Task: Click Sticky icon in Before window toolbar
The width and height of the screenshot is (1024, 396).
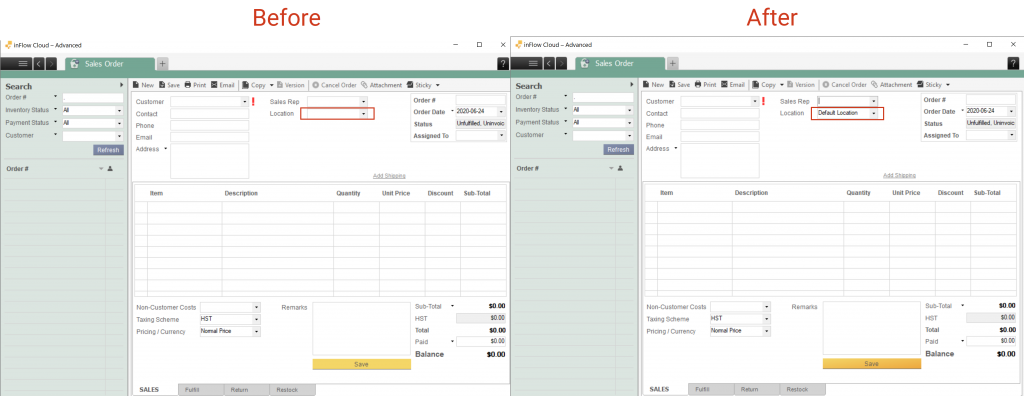Action: coord(409,85)
